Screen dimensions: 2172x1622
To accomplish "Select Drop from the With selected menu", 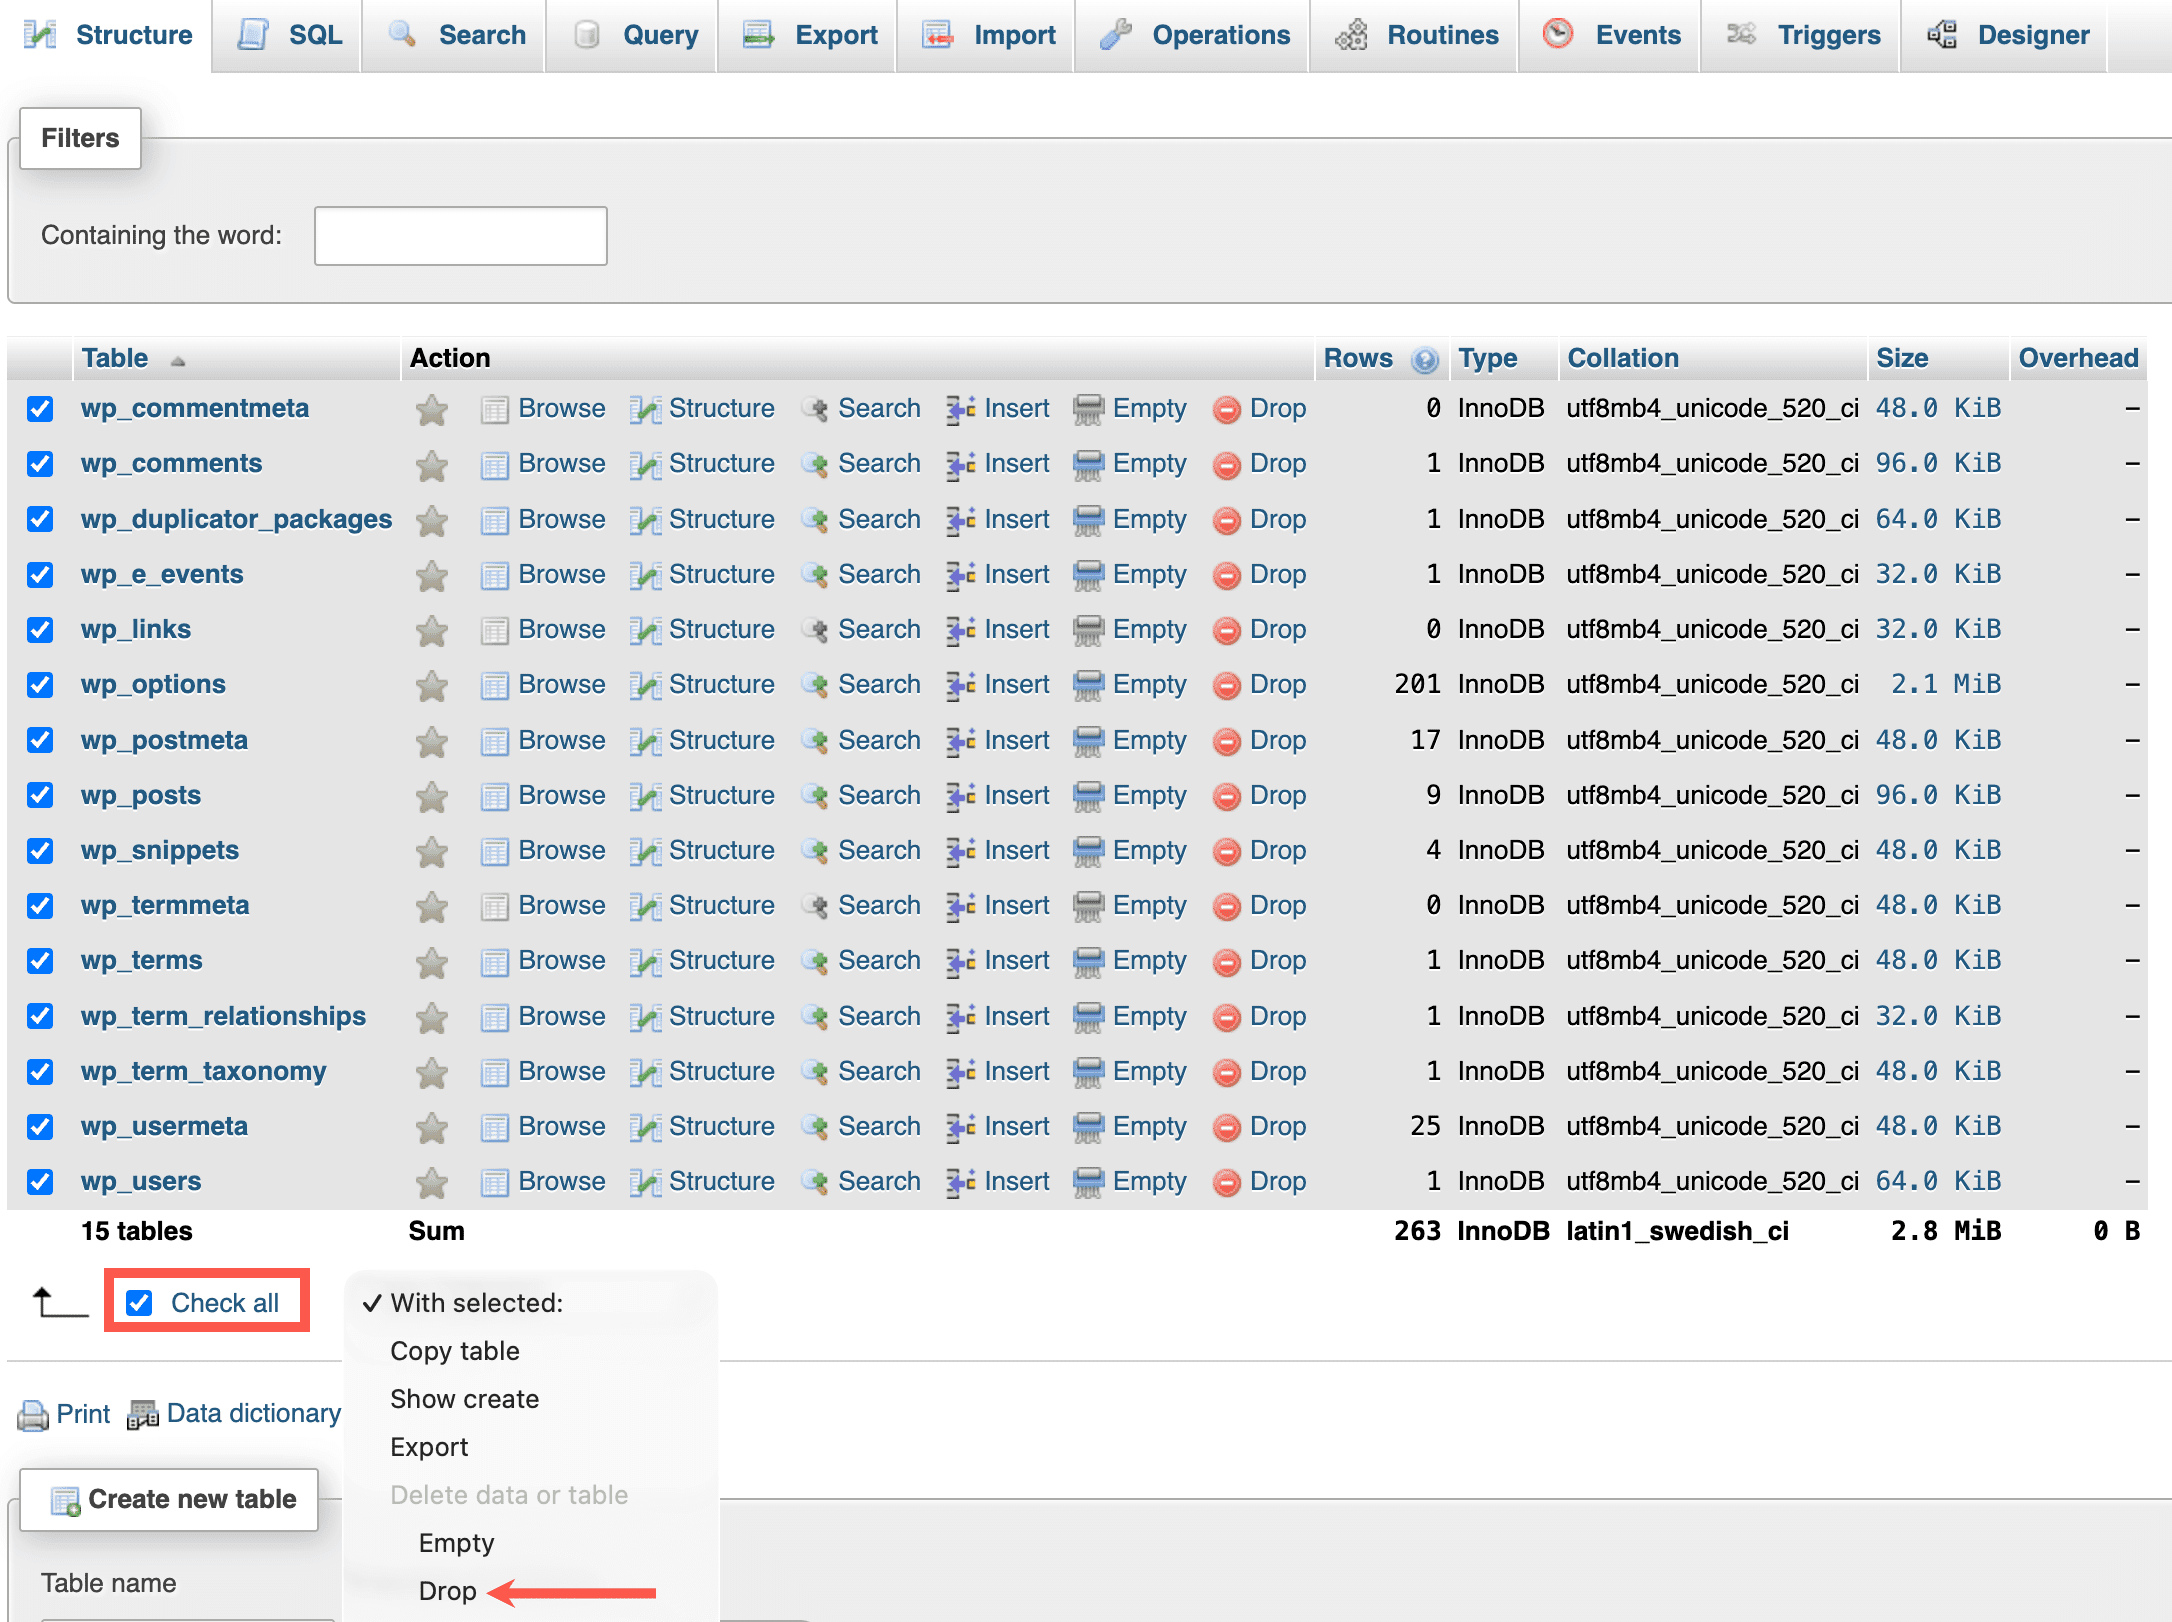I will point(447,1591).
